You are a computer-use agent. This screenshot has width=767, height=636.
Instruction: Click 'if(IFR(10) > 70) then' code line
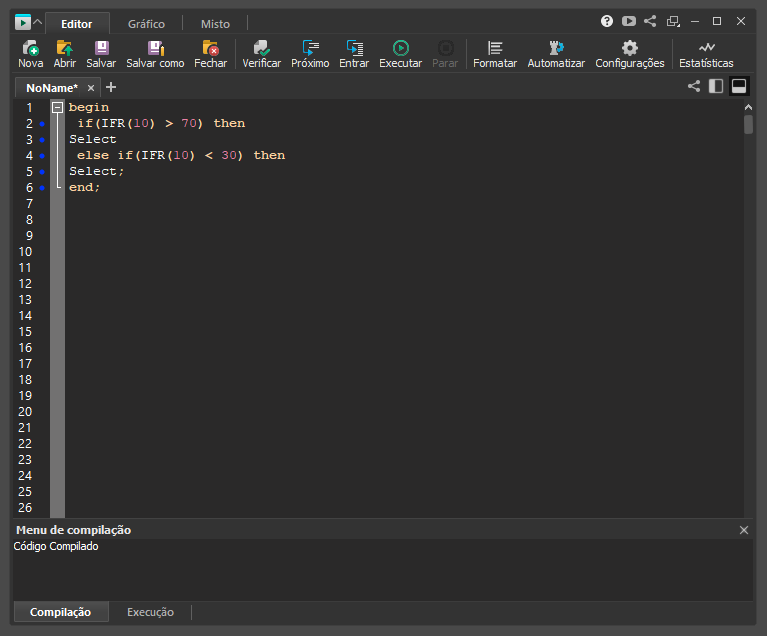161,123
